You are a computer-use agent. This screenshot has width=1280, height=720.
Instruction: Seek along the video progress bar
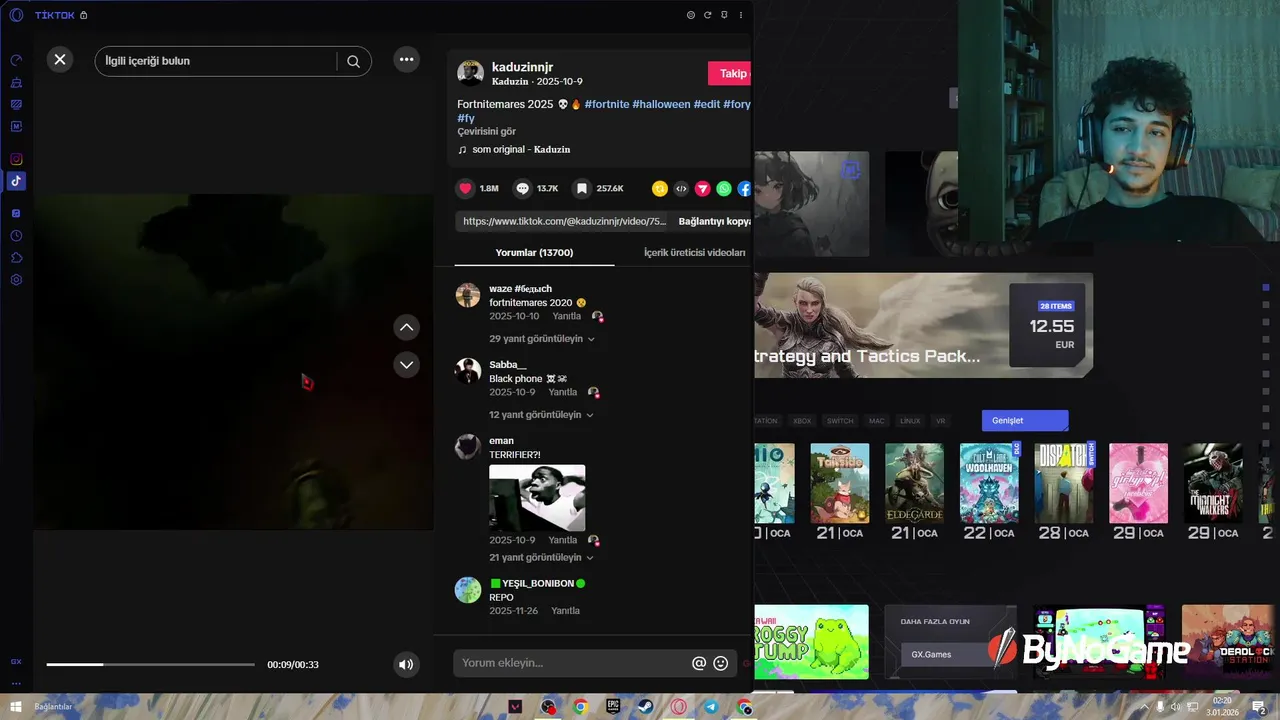tap(151, 664)
